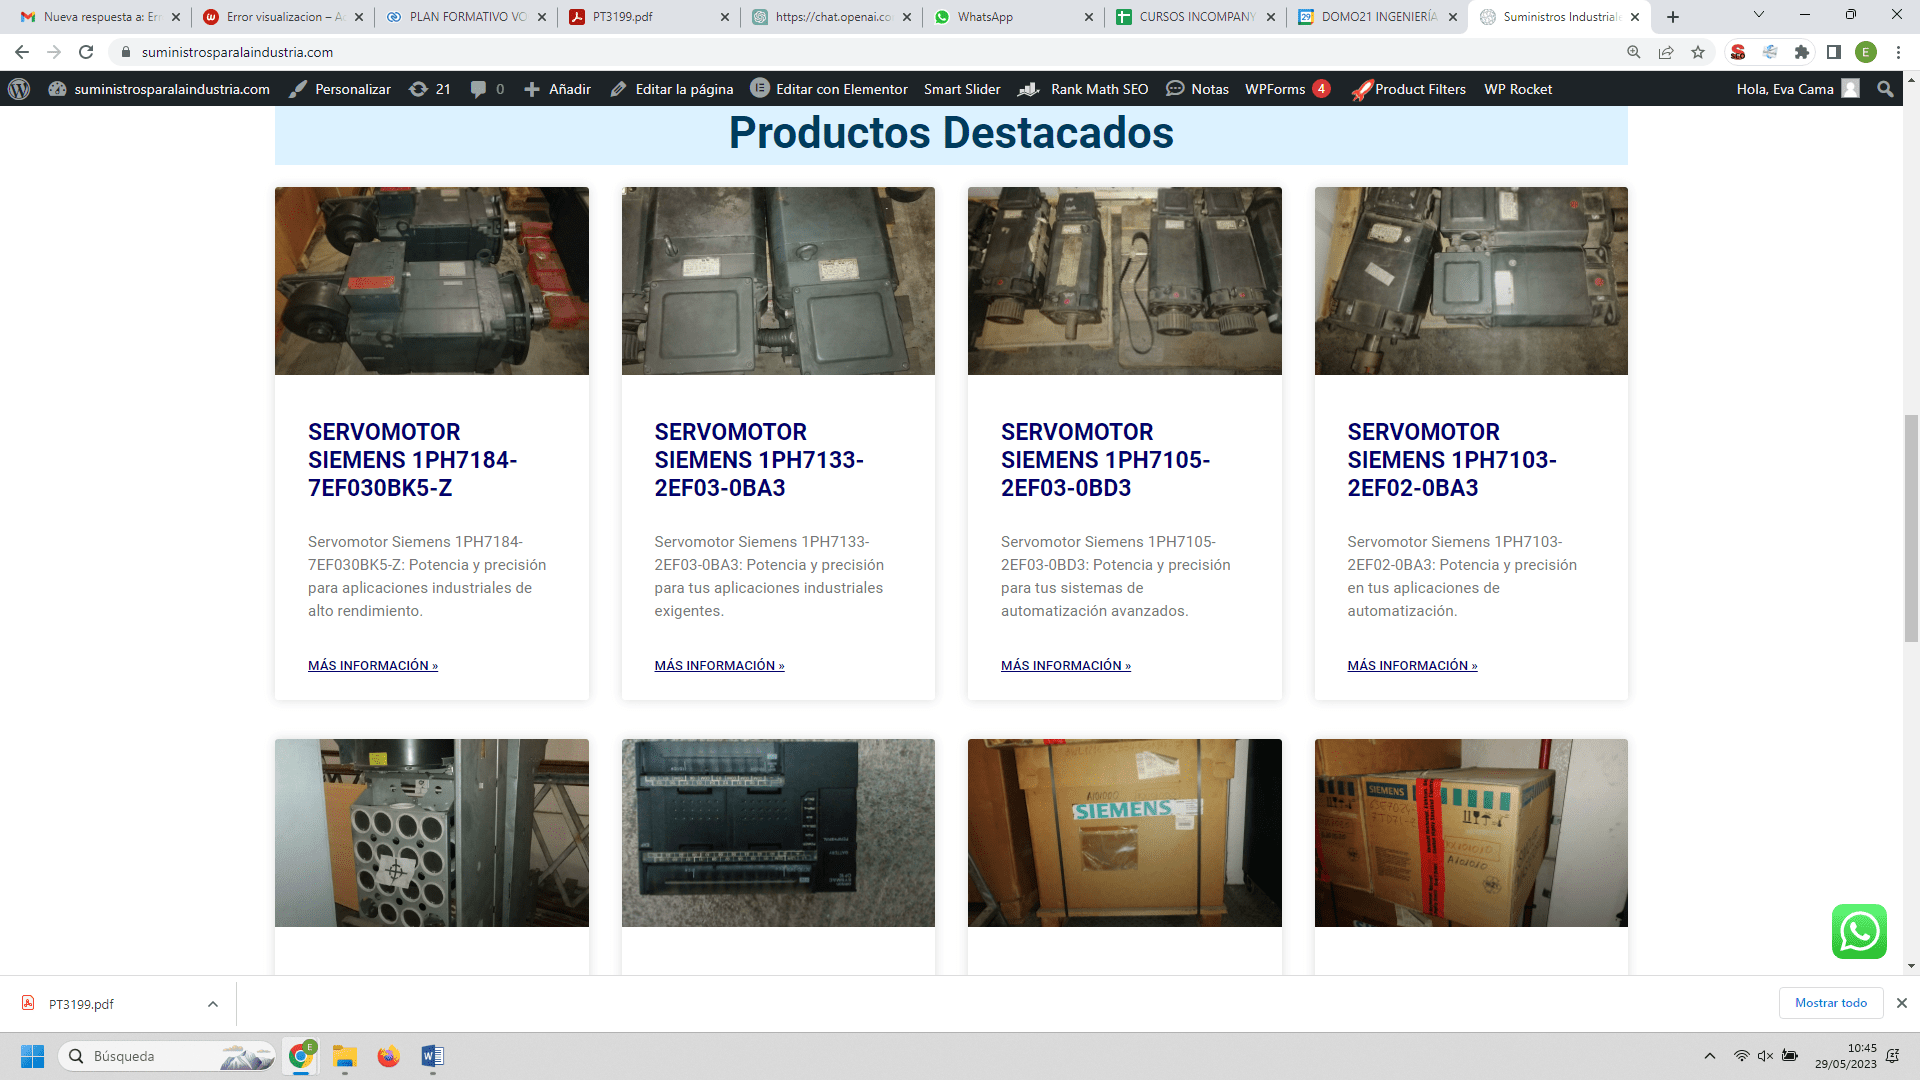
Task: Click the taskbar Búsqueda search box
Action: [167, 1056]
